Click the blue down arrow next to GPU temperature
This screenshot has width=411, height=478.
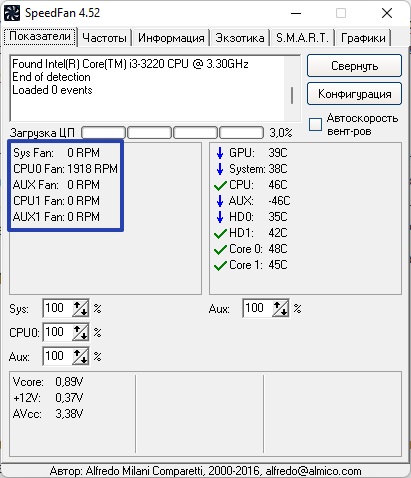[x=220, y=153]
